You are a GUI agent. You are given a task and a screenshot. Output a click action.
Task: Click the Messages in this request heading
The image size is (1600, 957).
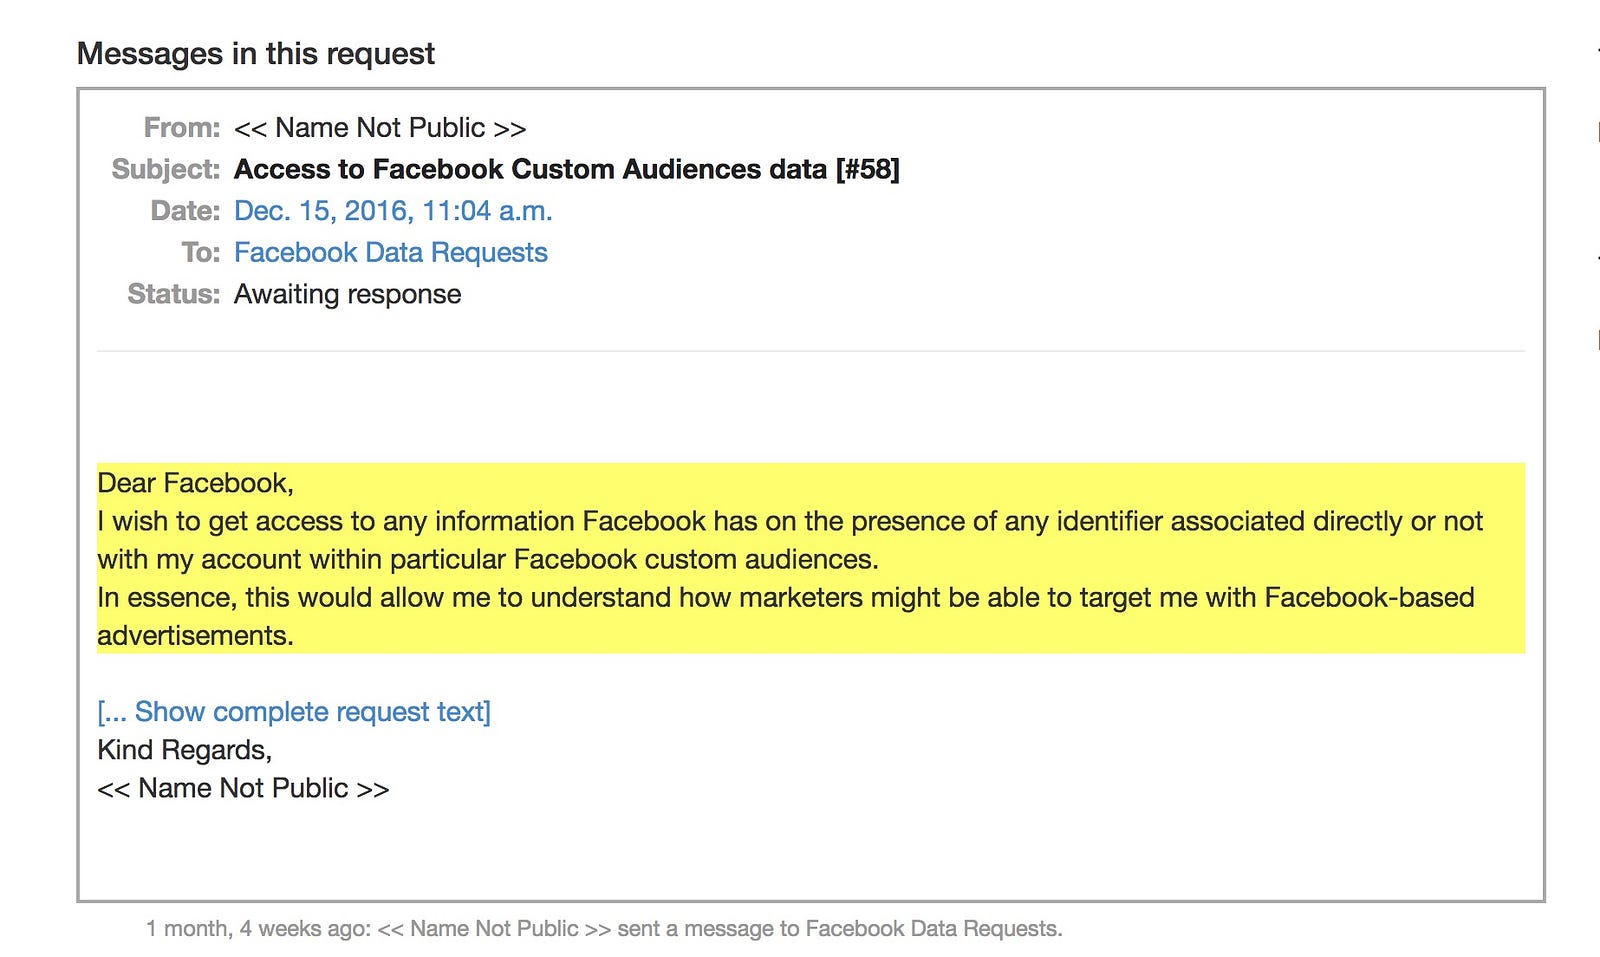point(256,53)
